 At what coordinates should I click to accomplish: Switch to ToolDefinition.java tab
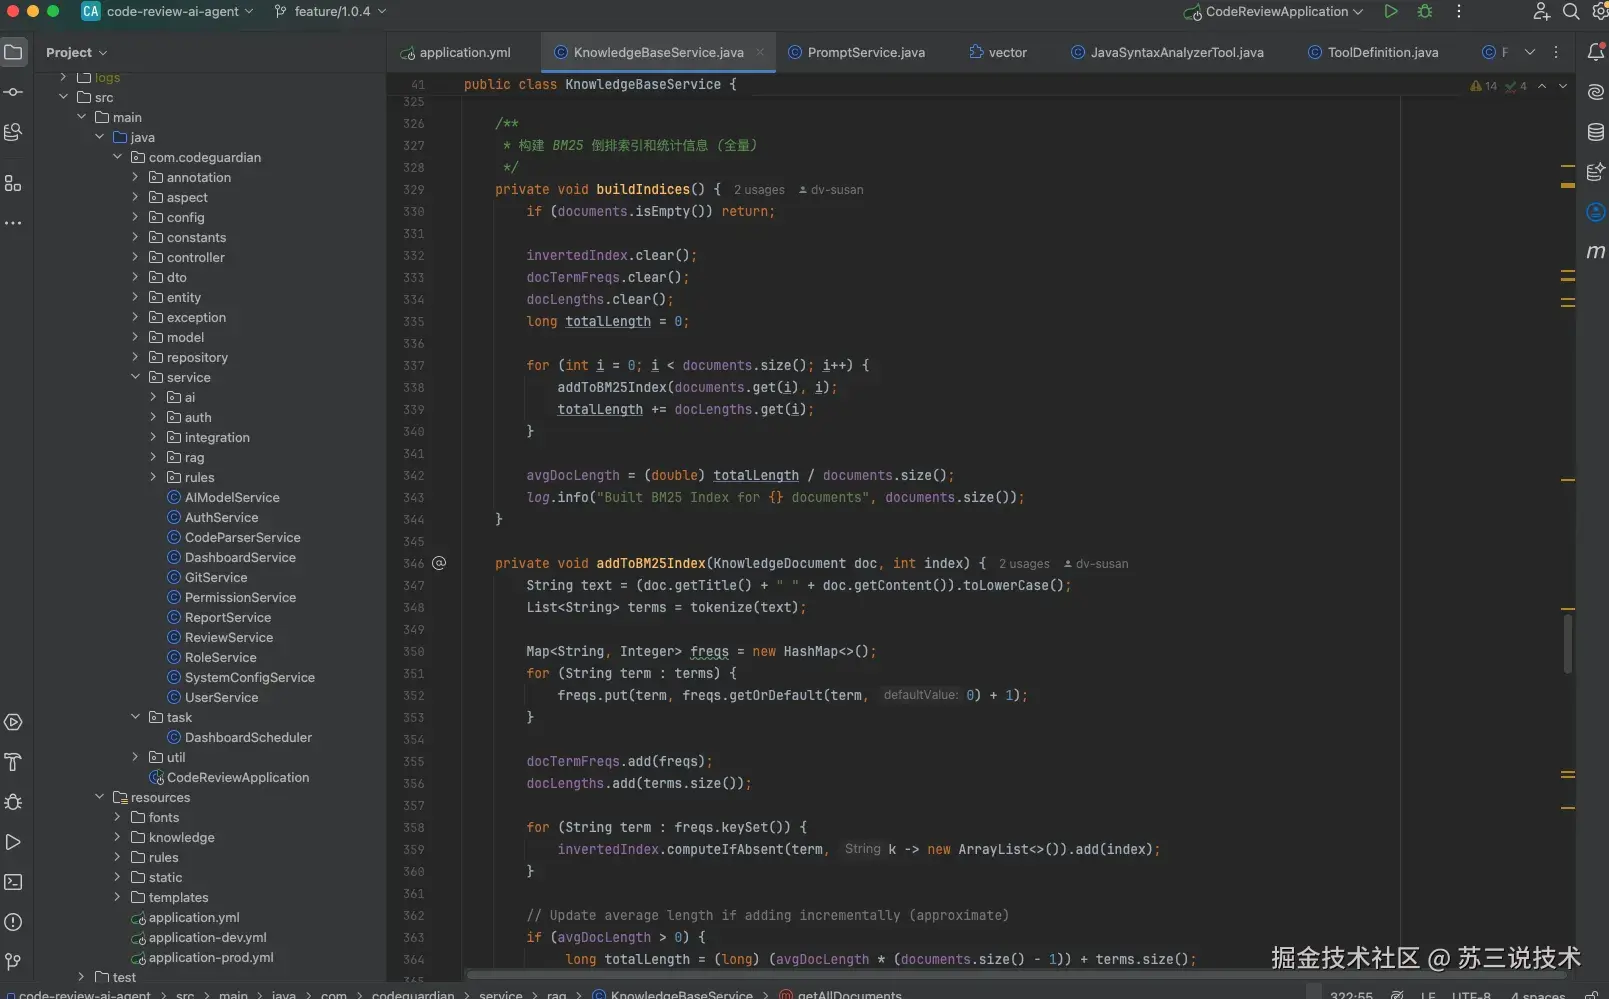click(x=1373, y=52)
